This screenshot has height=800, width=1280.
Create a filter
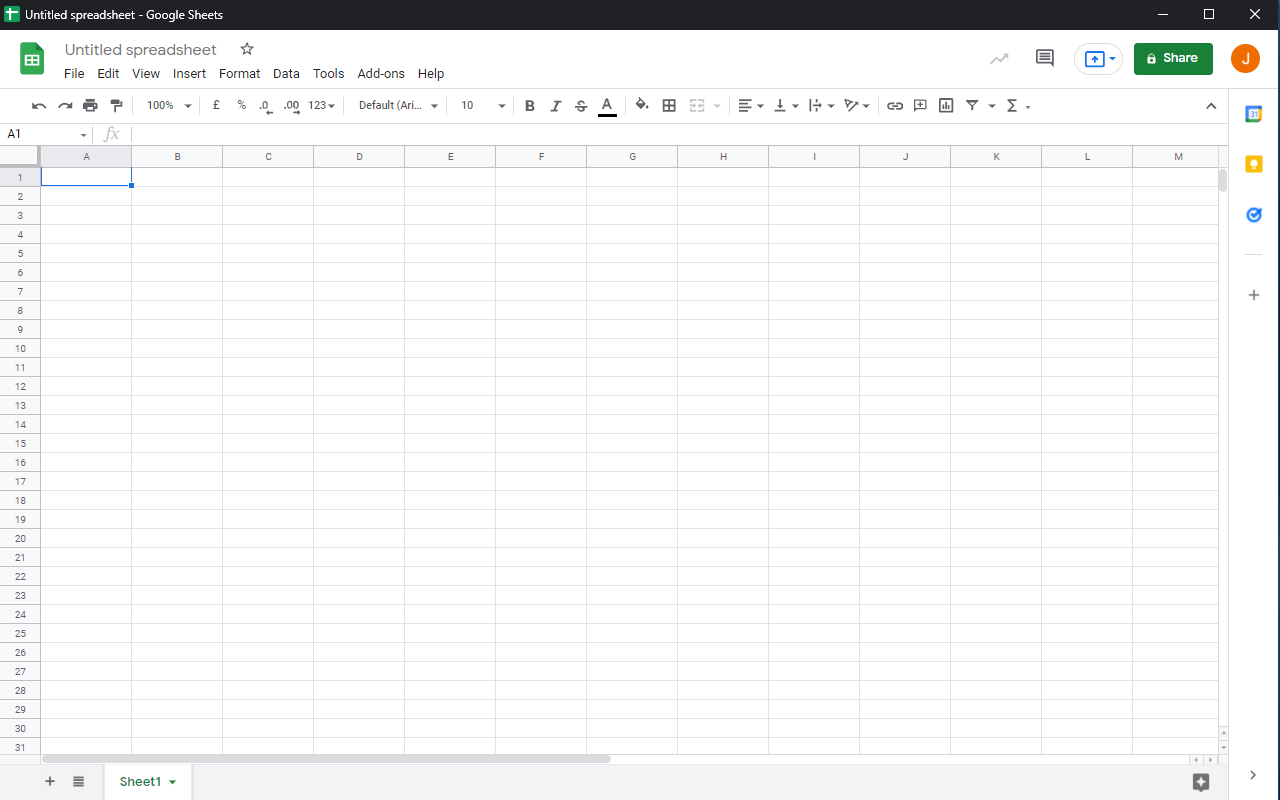pos(971,105)
